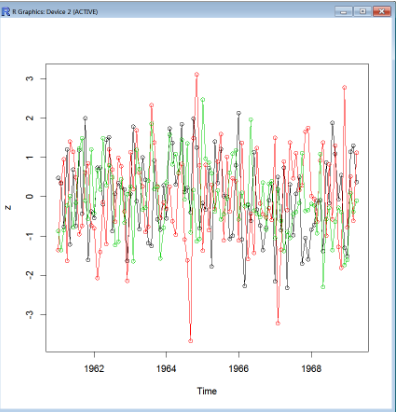Click the red data point near -3.2 around 1967
Screen dimensions: 397x412
pos(278,323)
